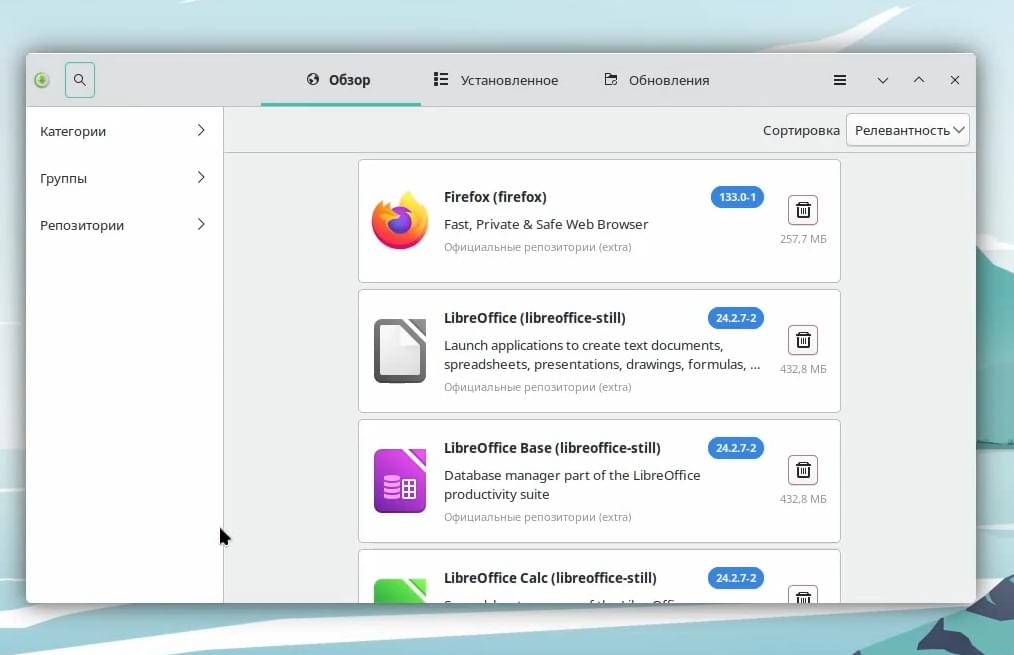1014x655 pixels.
Task: Expand the Категории sidebar section
Action: [124, 131]
